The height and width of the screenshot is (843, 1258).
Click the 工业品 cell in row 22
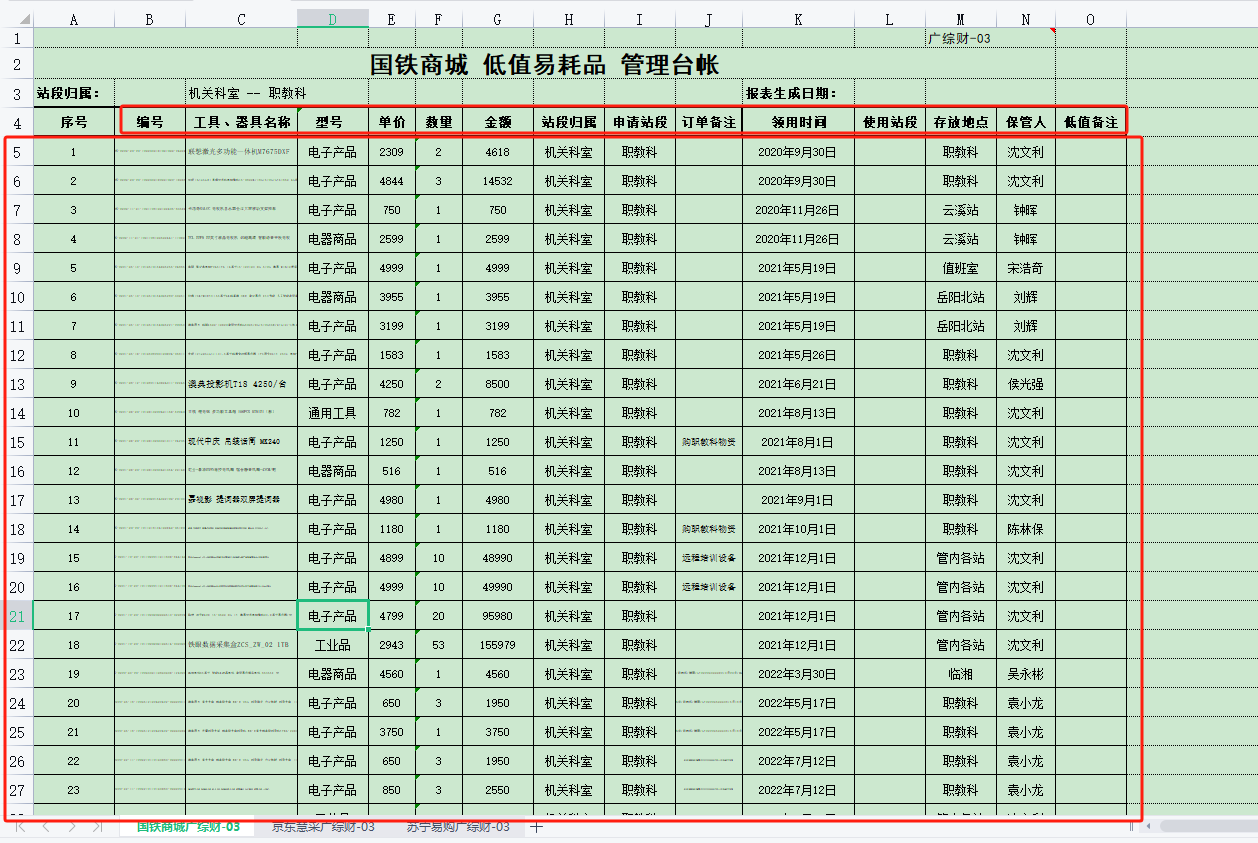[333, 645]
